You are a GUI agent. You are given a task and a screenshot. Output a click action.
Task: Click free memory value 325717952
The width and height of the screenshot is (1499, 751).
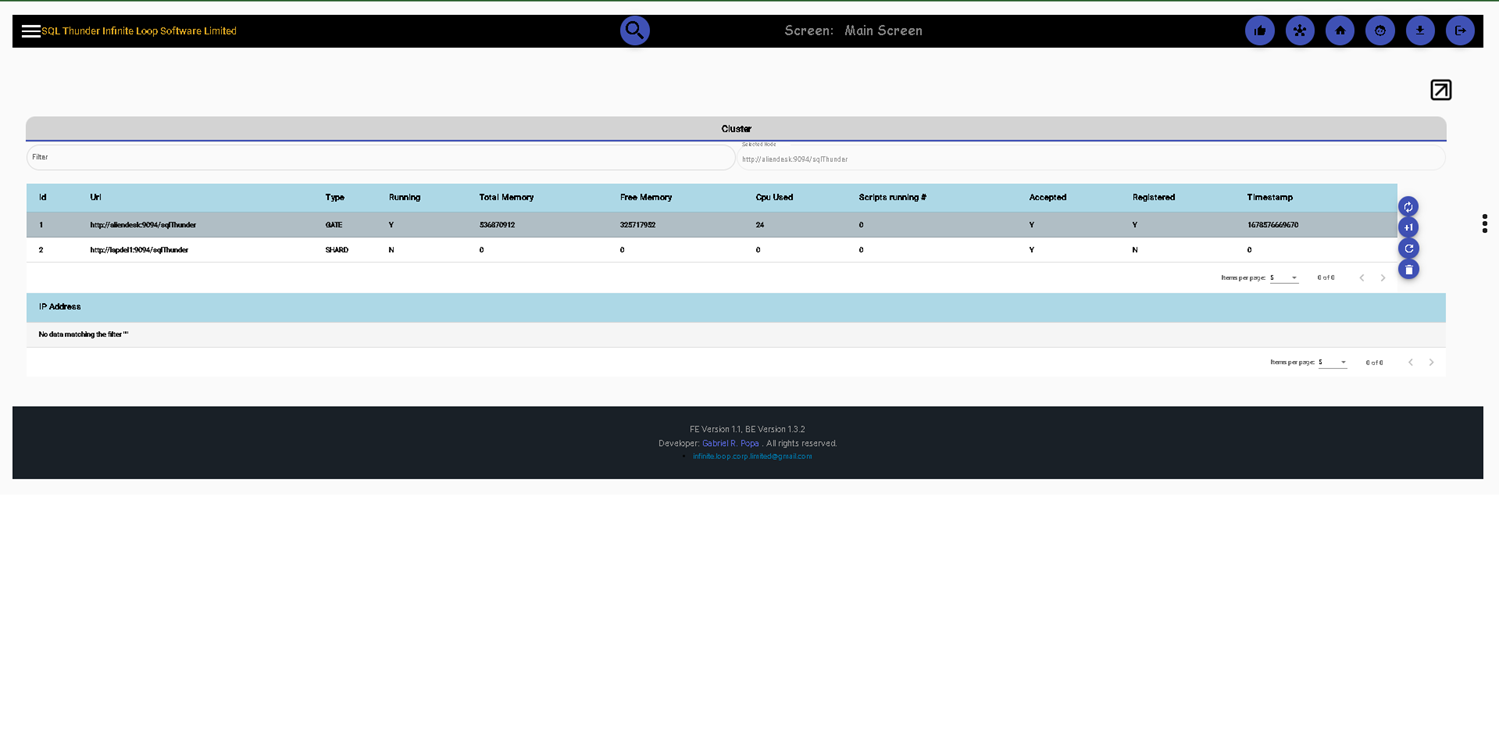pyautogui.click(x=638, y=225)
